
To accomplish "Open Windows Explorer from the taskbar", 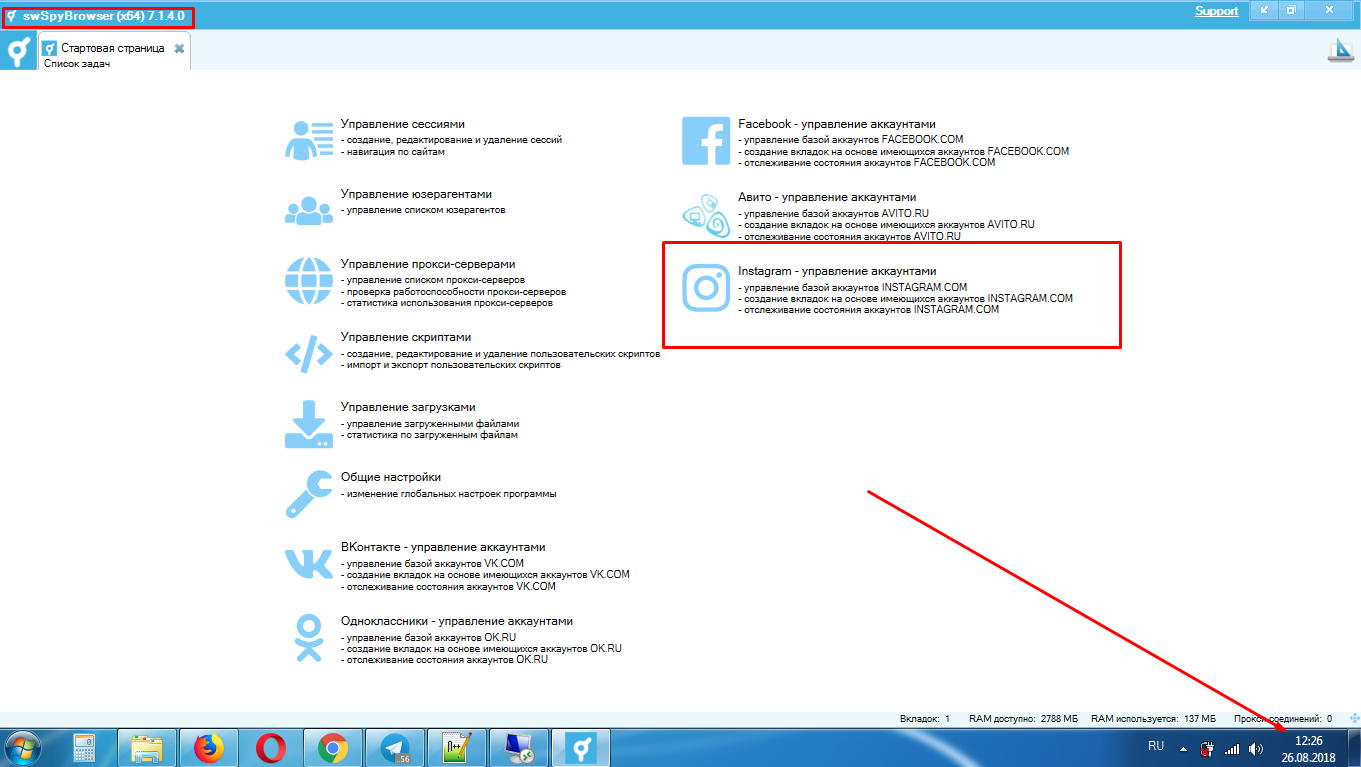I will (x=147, y=747).
